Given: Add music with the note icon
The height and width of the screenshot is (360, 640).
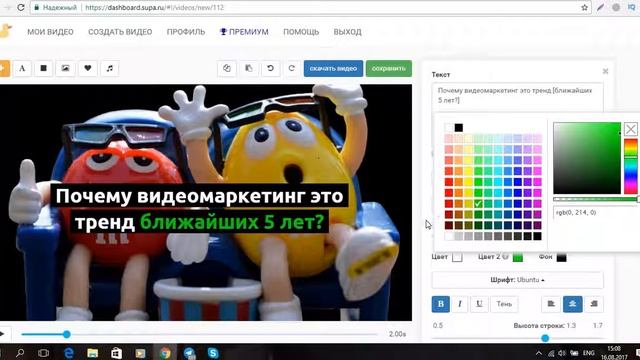Looking at the screenshot, I should [109, 68].
